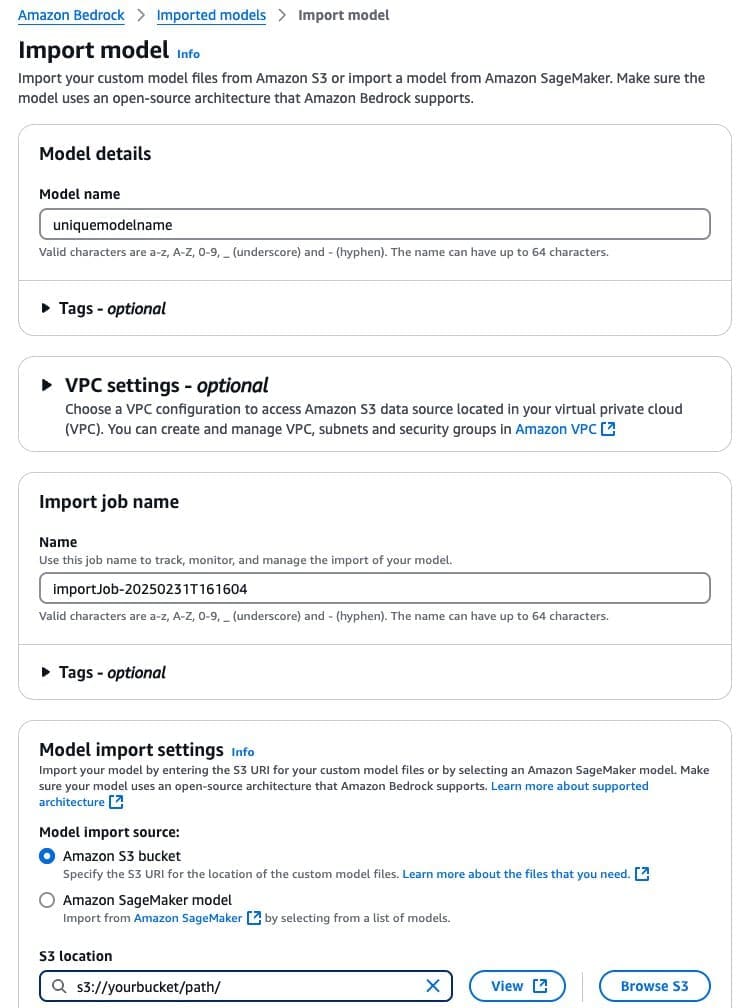Image resolution: width=742 pixels, height=1008 pixels.
Task: Click the import job Name input field
Action: point(374,588)
